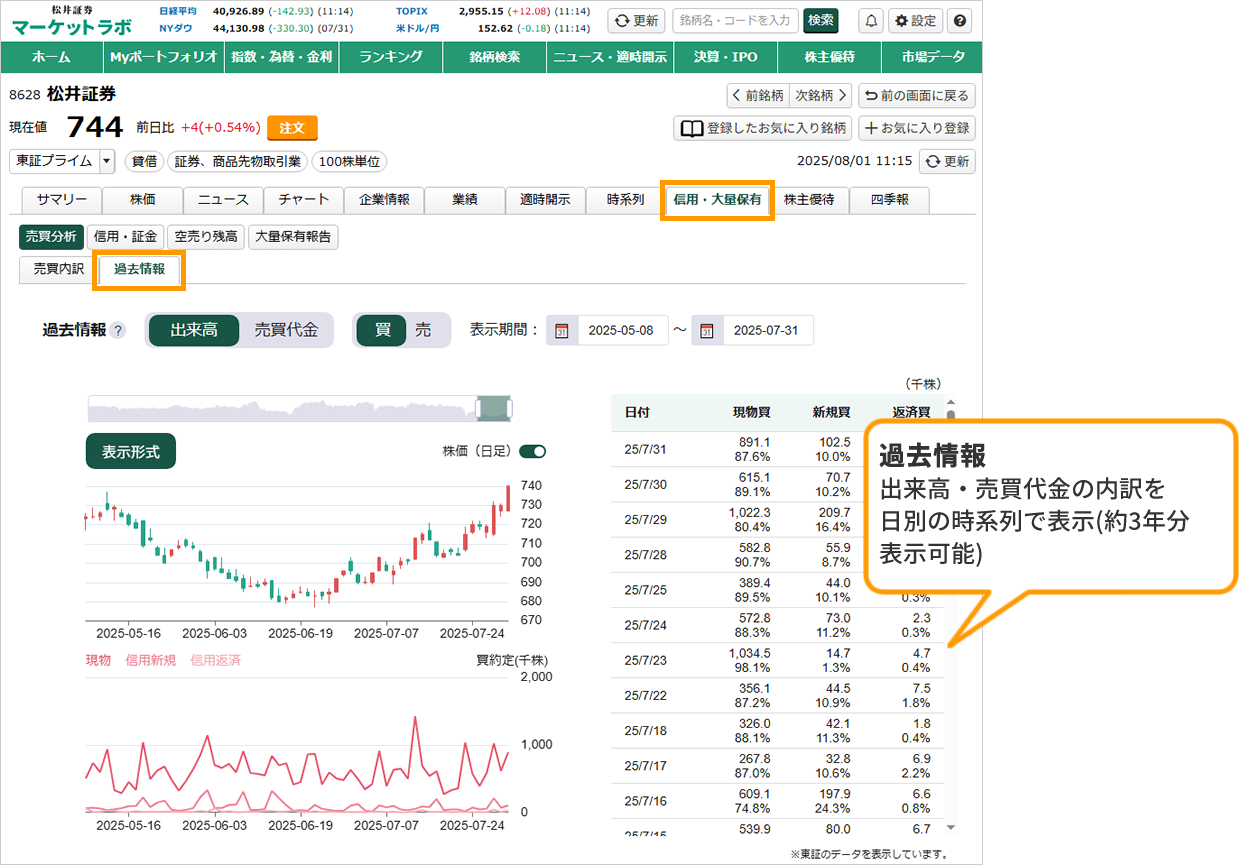Select 買 option

click(x=382, y=330)
